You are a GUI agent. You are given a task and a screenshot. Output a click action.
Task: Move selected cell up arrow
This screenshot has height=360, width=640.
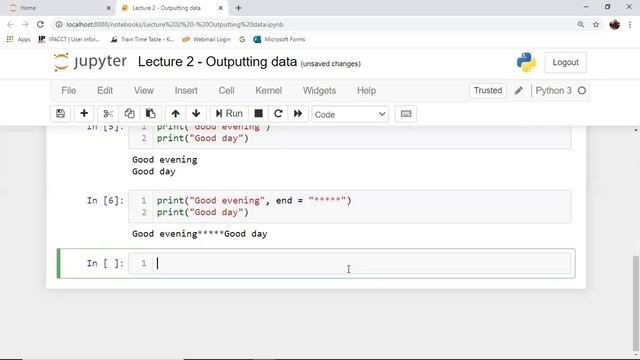pyautogui.click(x=176, y=114)
